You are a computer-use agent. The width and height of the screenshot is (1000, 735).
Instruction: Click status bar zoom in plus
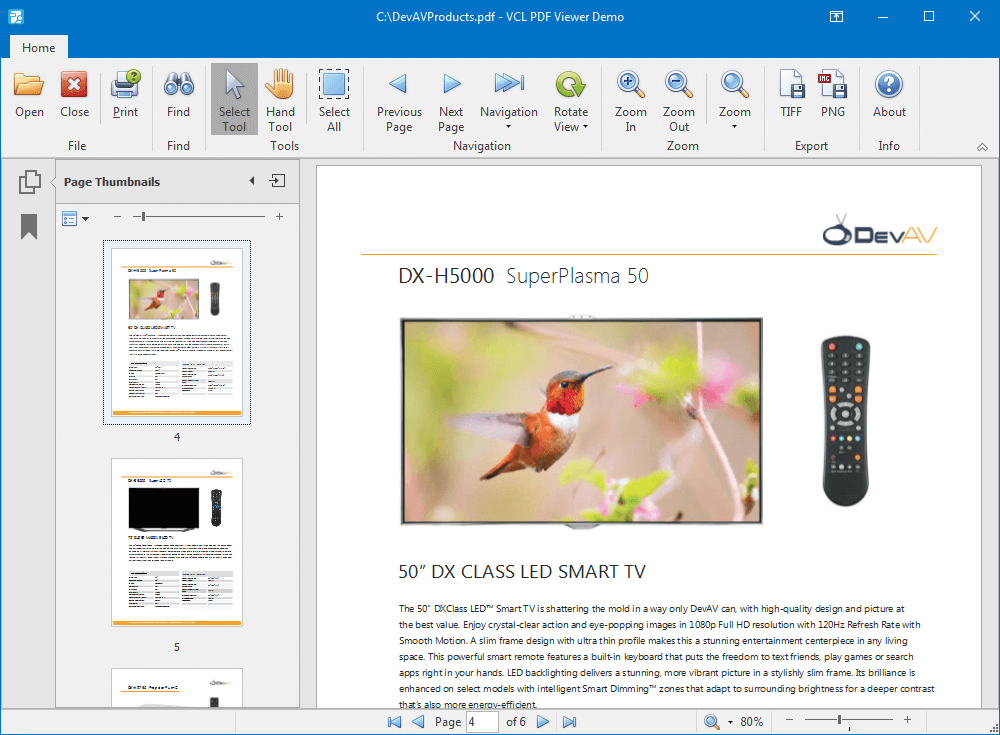pyautogui.click(x=908, y=720)
